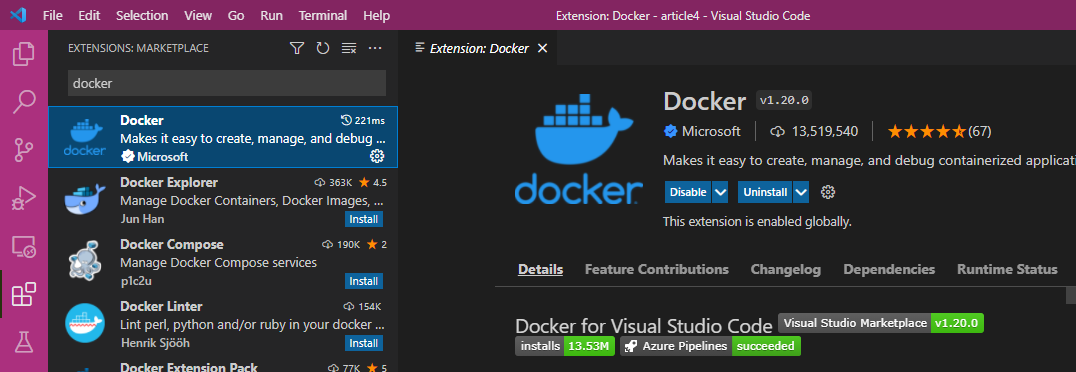
Task: Select the Docker Compose list item title
Action: point(172,244)
